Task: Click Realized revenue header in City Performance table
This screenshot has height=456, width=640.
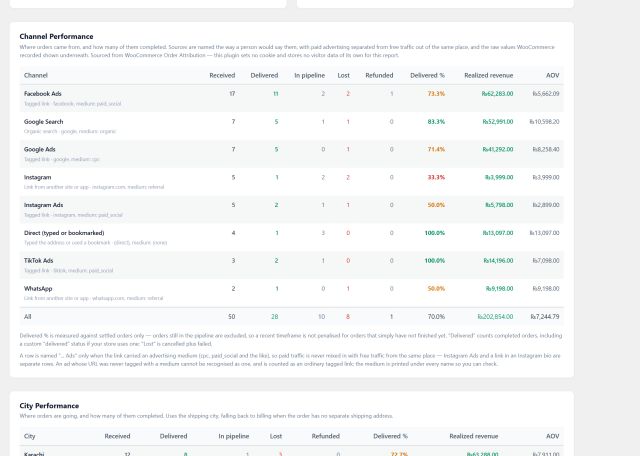Action: point(473,436)
